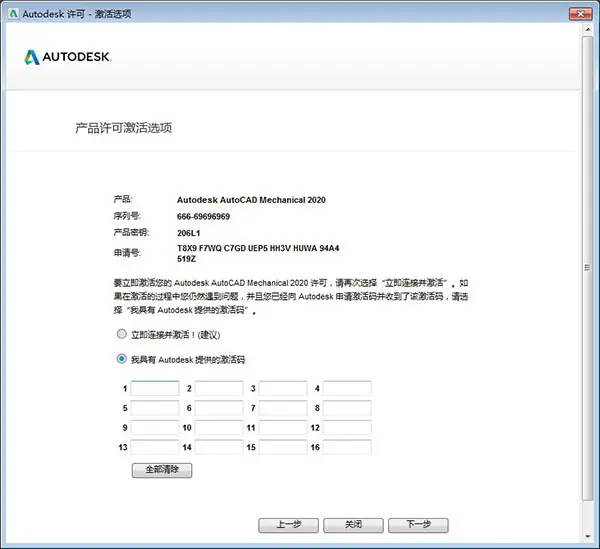The height and width of the screenshot is (549, 600).
Task: Select the 立即连接并激活 radio option
Action: pos(121,334)
